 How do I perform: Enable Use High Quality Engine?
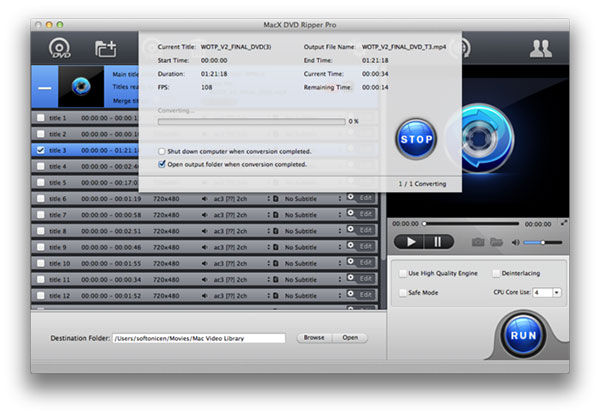[x=403, y=273]
